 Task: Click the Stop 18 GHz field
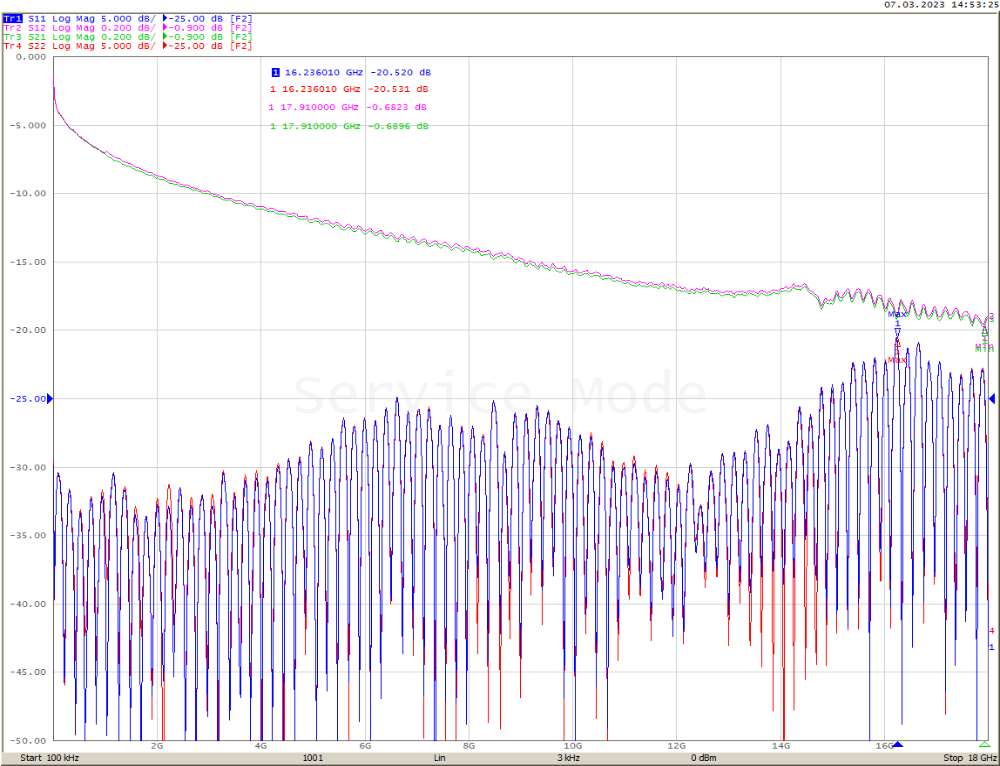(x=969, y=758)
